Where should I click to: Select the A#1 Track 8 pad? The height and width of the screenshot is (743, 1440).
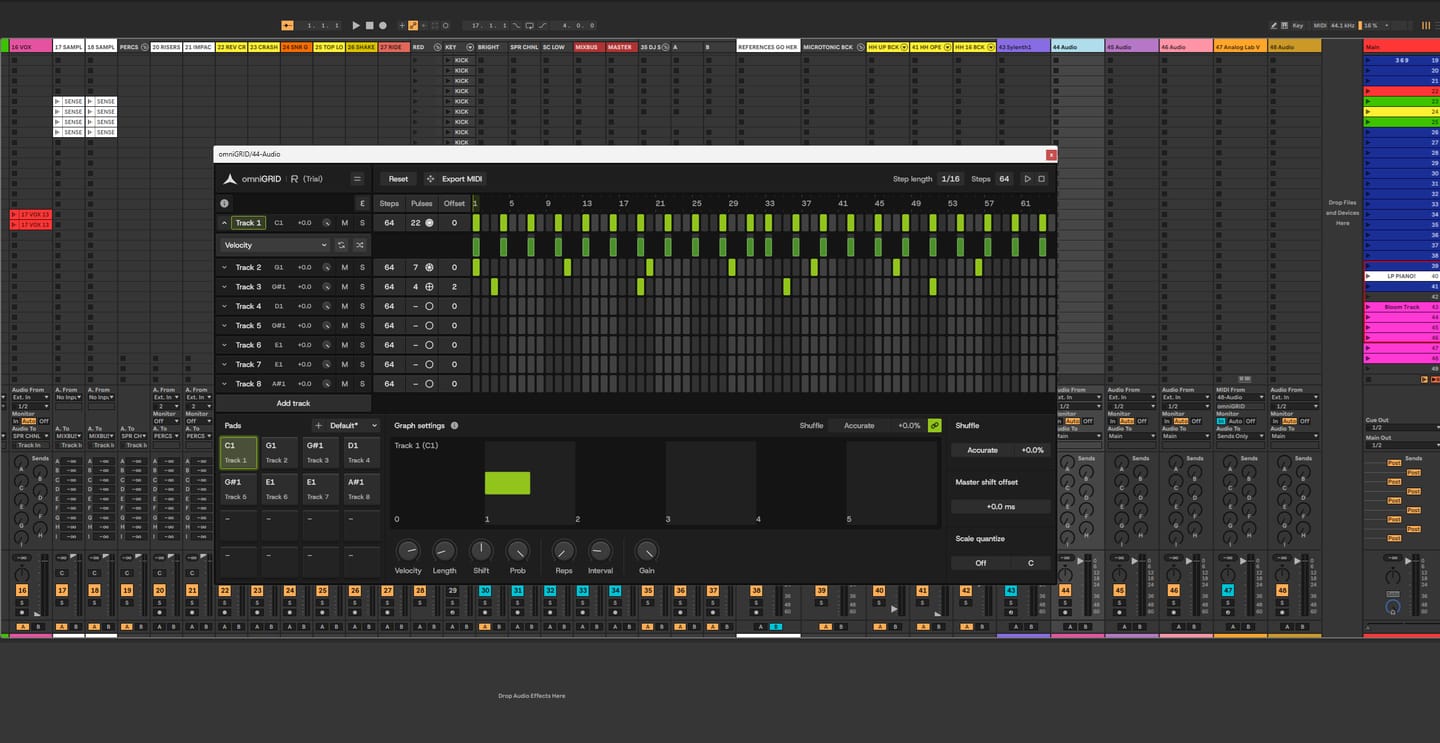(361, 489)
